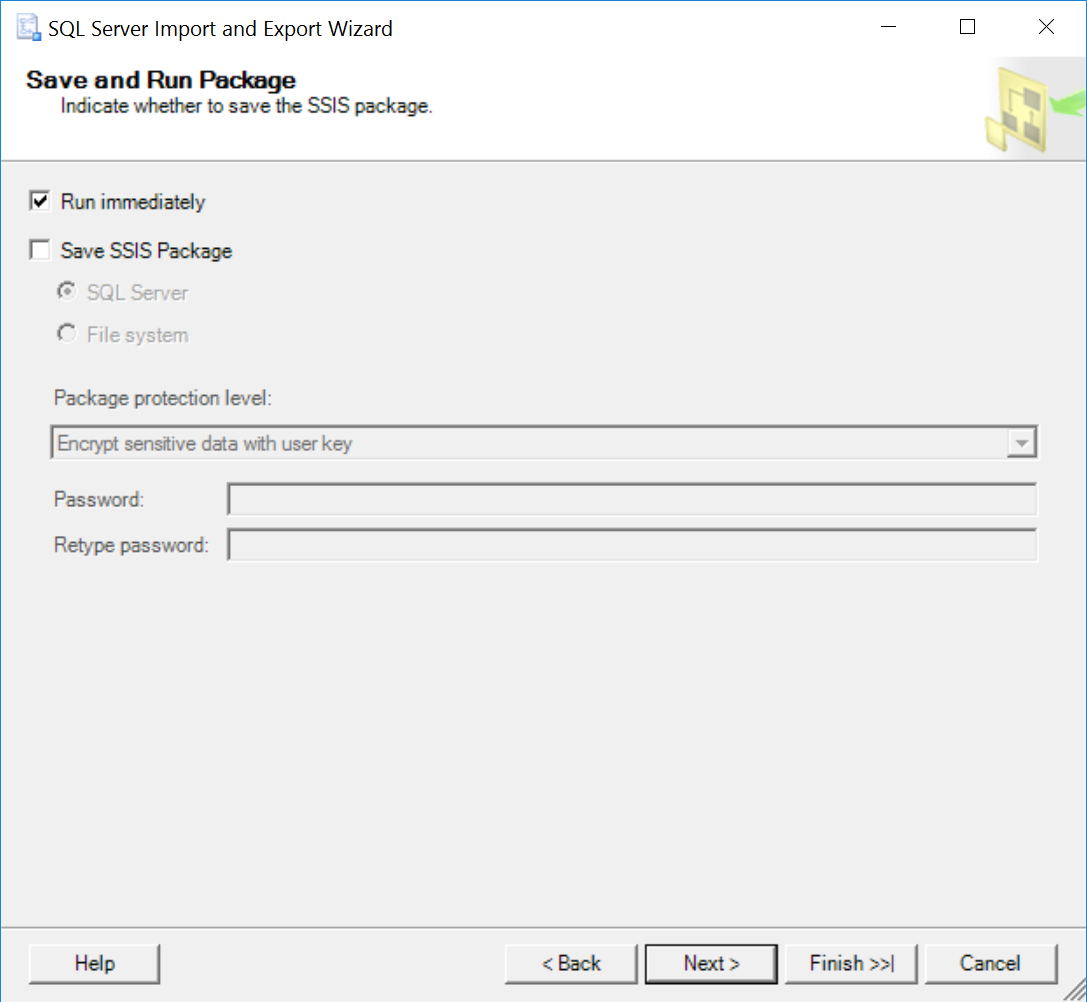The height and width of the screenshot is (1002, 1087).
Task: Go back with the < Back button
Action: [571, 964]
